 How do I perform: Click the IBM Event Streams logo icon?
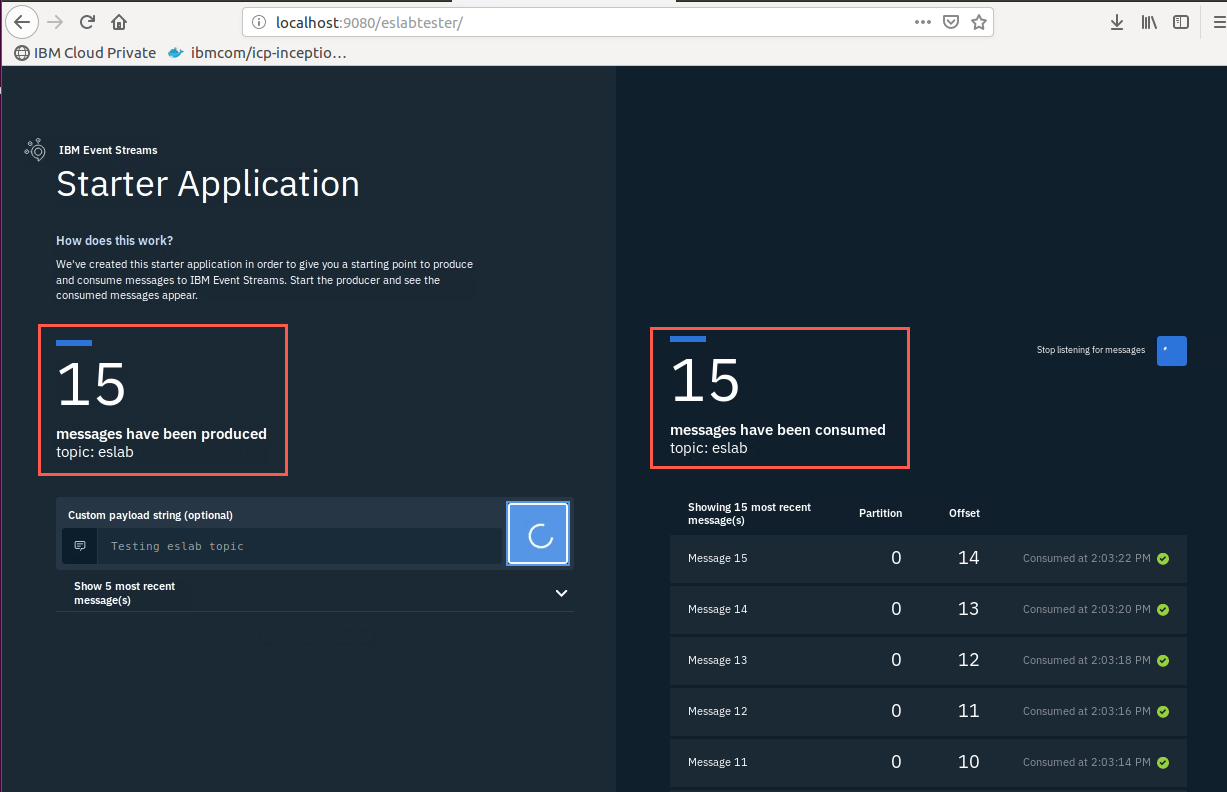tap(36, 150)
